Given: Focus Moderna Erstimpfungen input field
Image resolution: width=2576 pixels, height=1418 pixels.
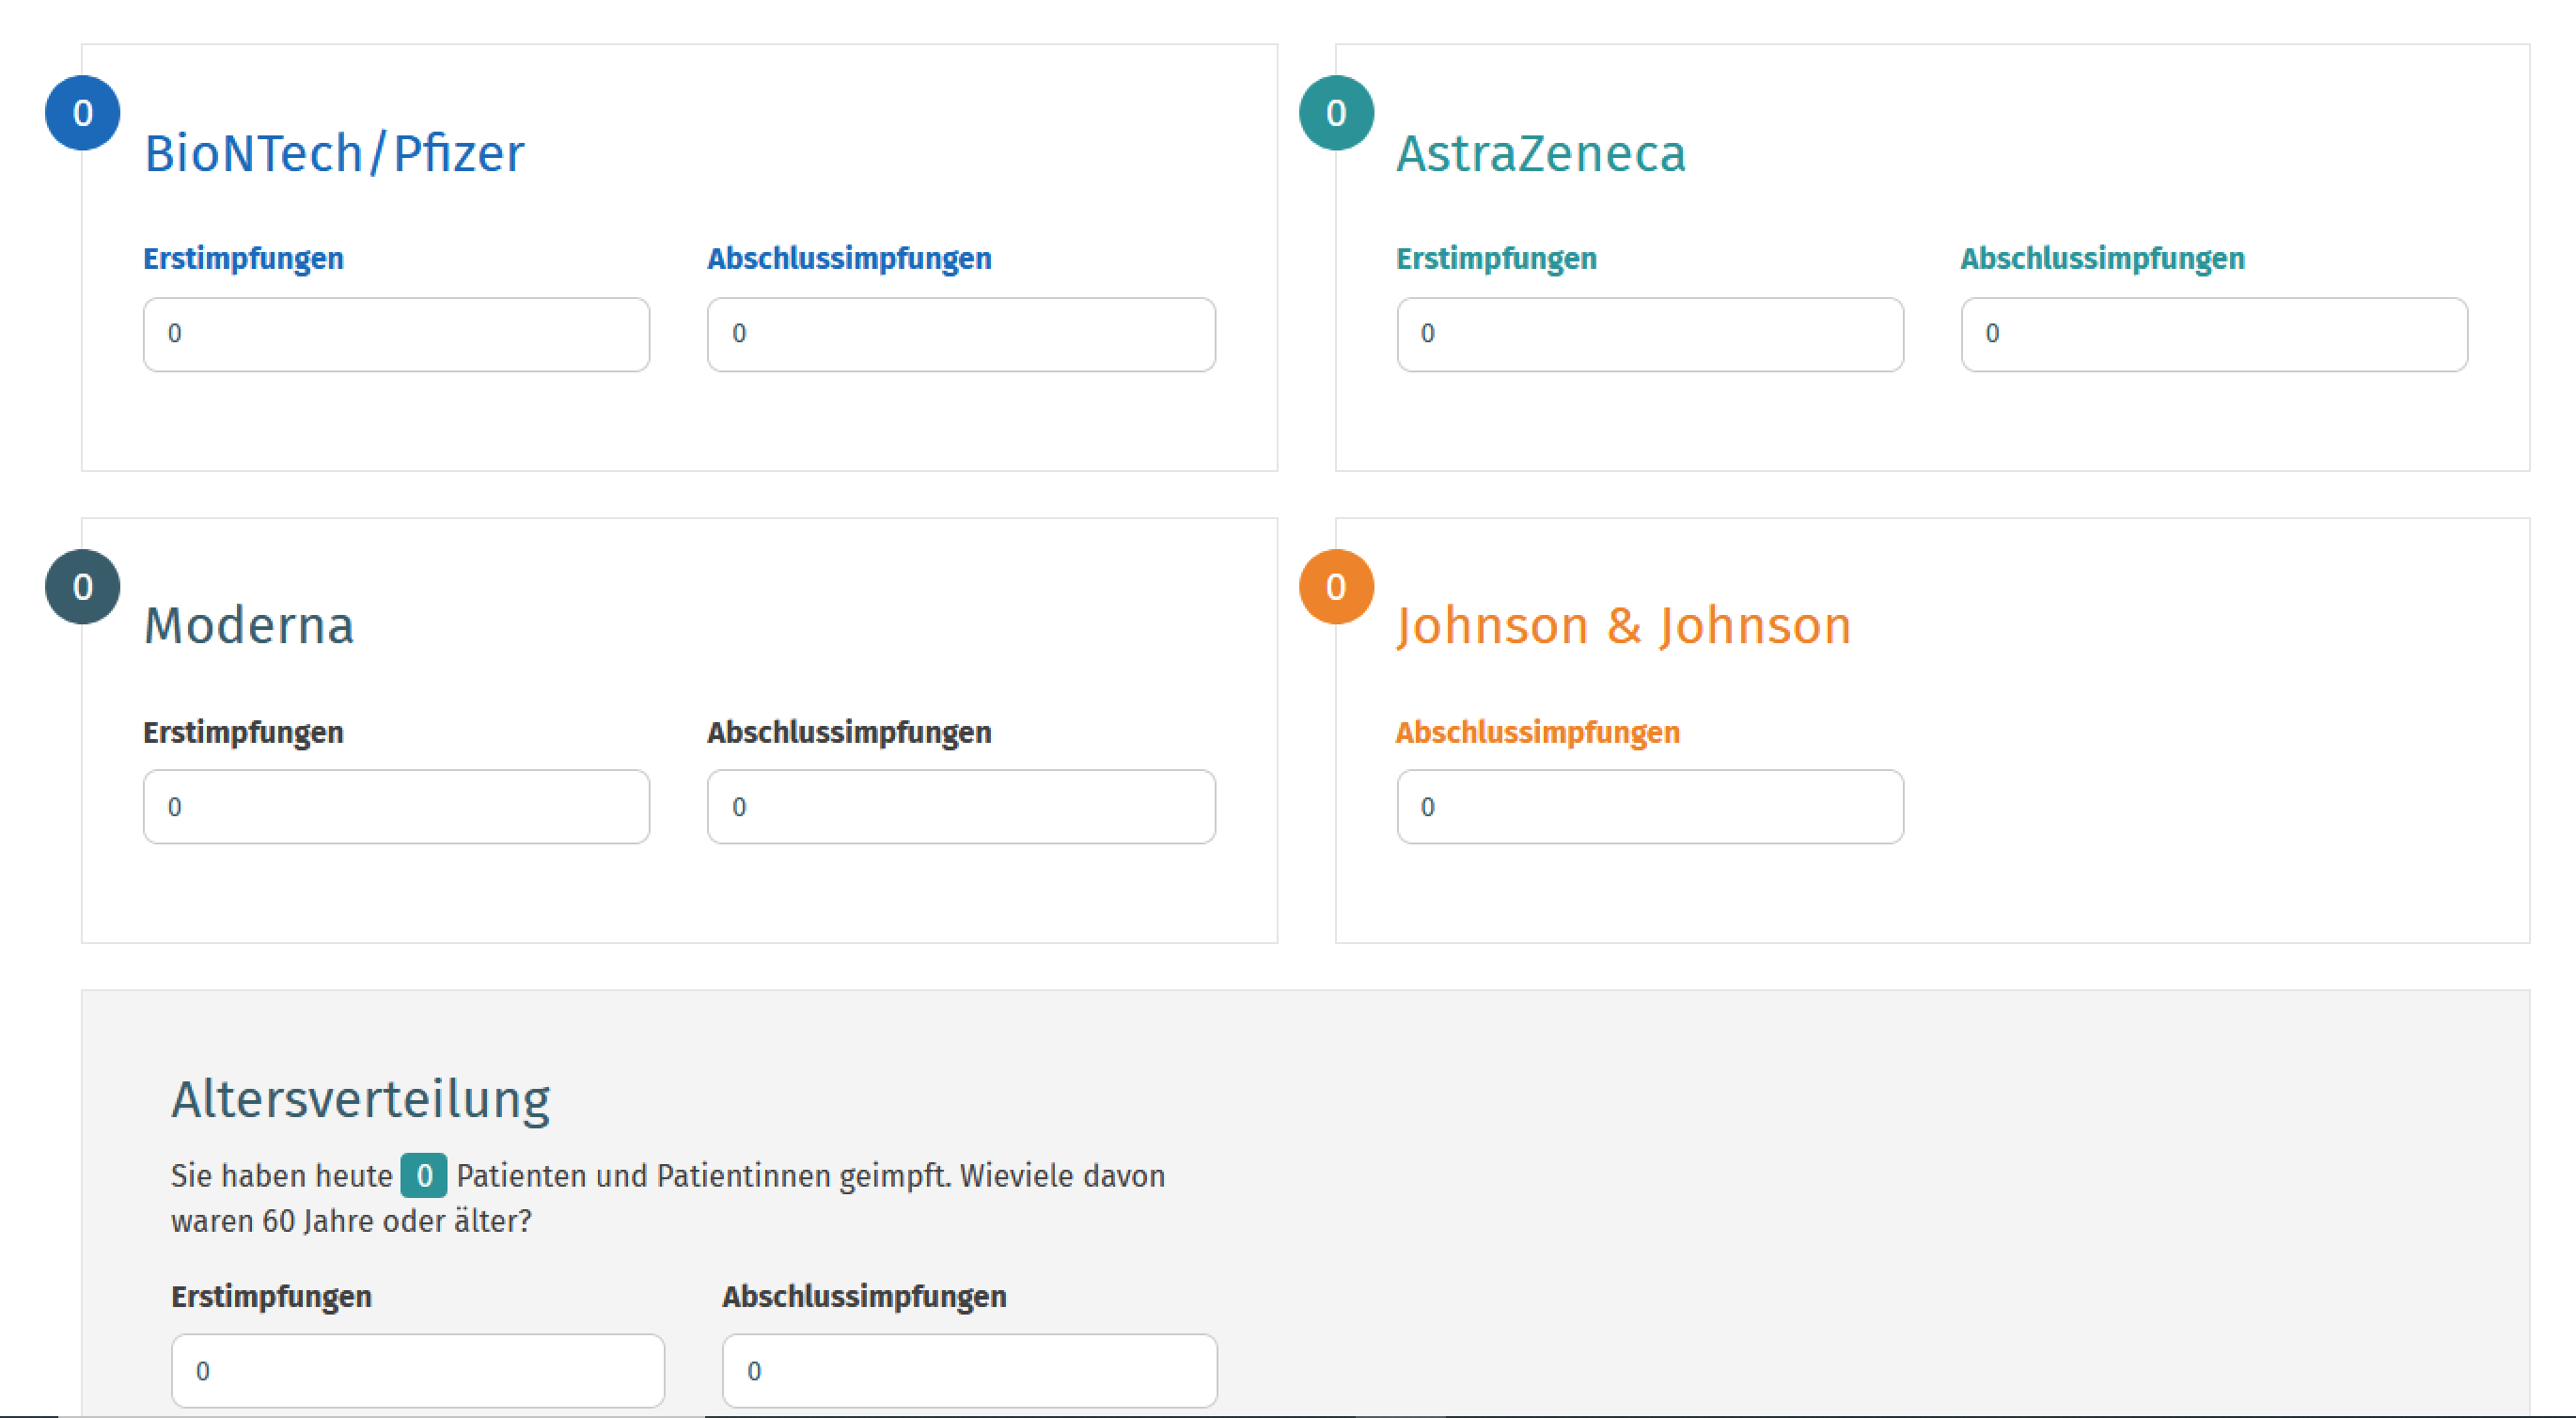Looking at the screenshot, I should click(396, 807).
